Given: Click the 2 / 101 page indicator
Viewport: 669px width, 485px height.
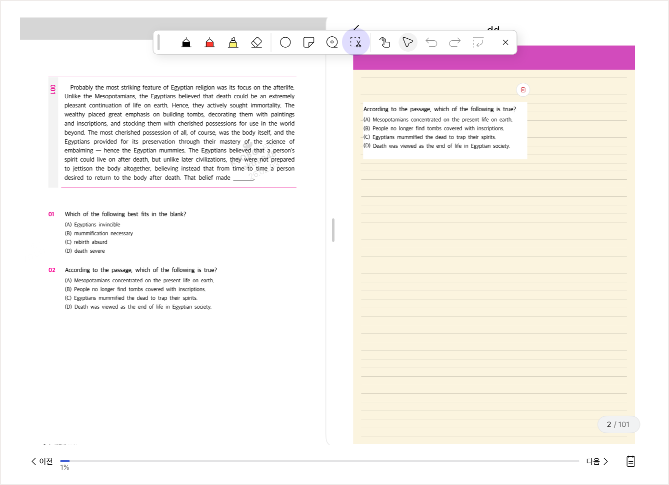Looking at the screenshot, I should pyautogui.click(x=618, y=424).
